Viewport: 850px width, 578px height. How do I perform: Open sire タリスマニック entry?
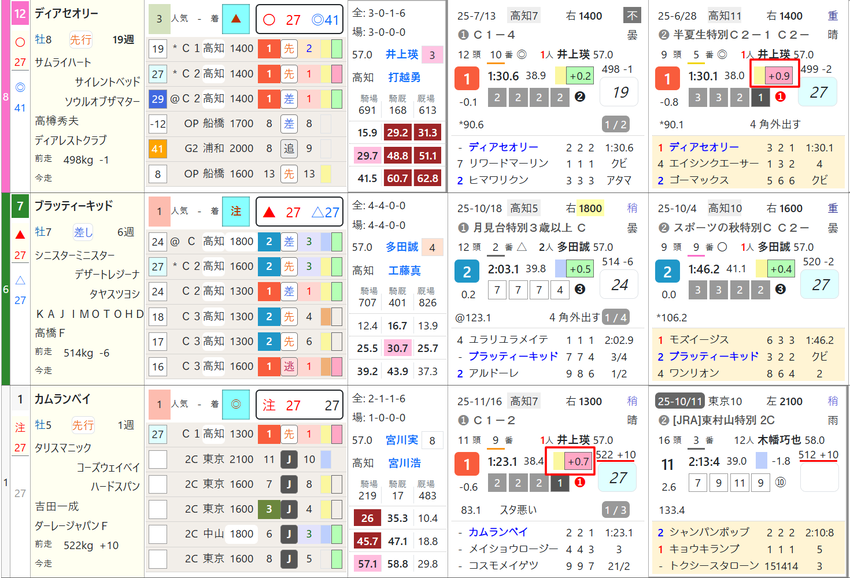pos(63,448)
